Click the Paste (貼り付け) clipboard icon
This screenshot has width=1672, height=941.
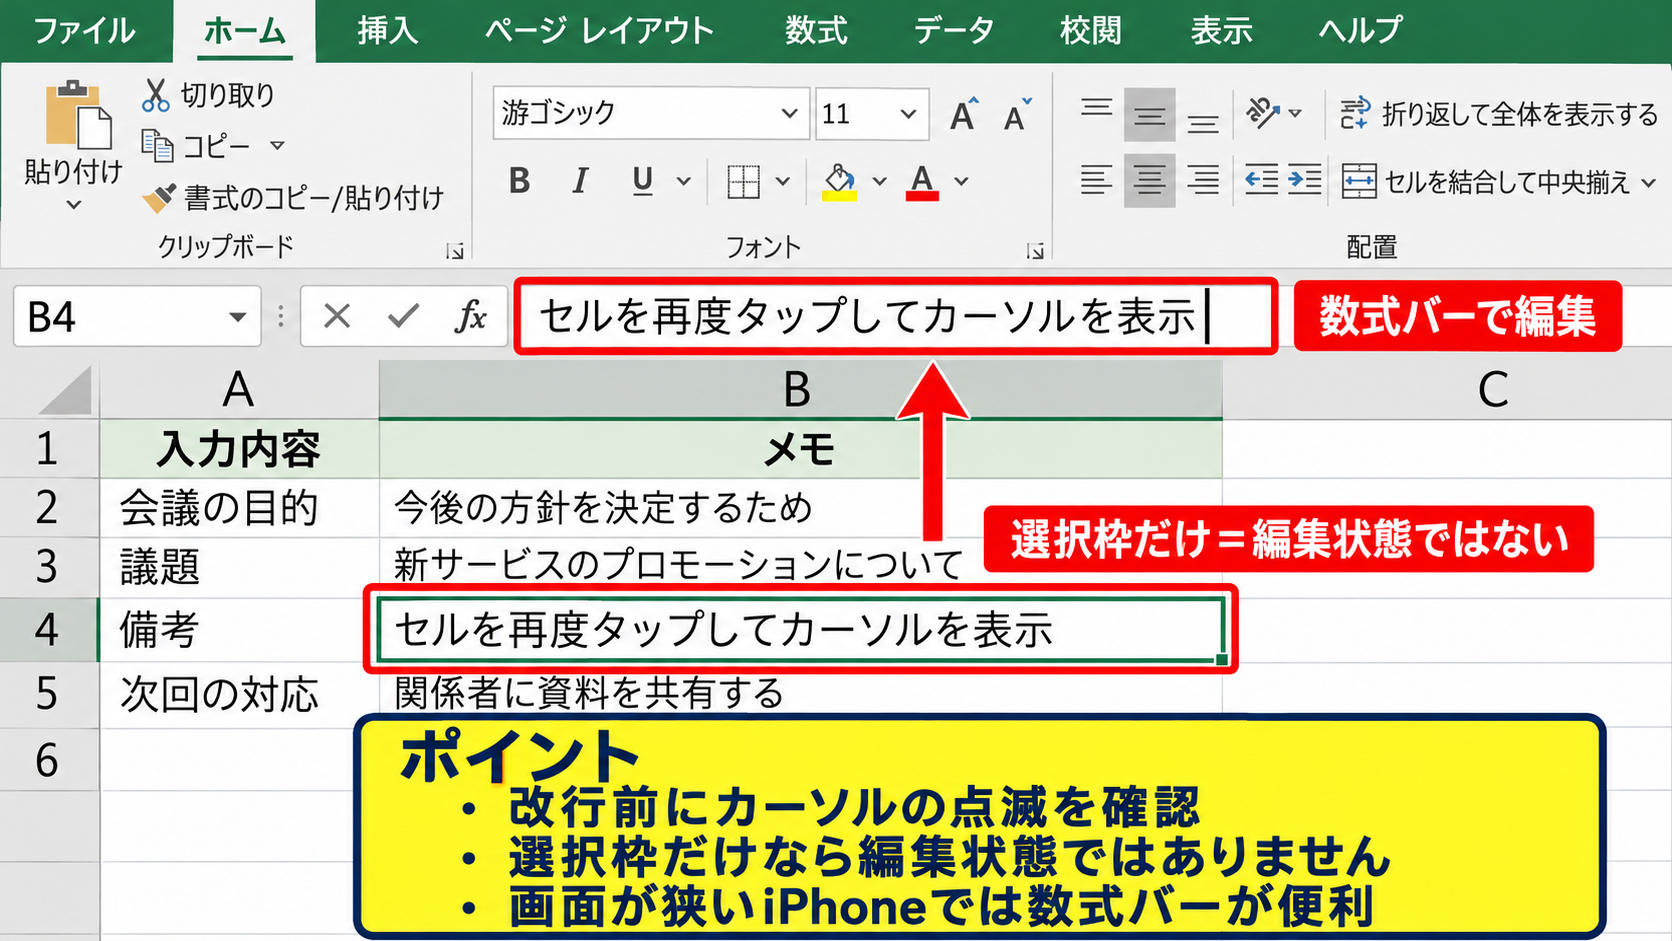coord(77,116)
